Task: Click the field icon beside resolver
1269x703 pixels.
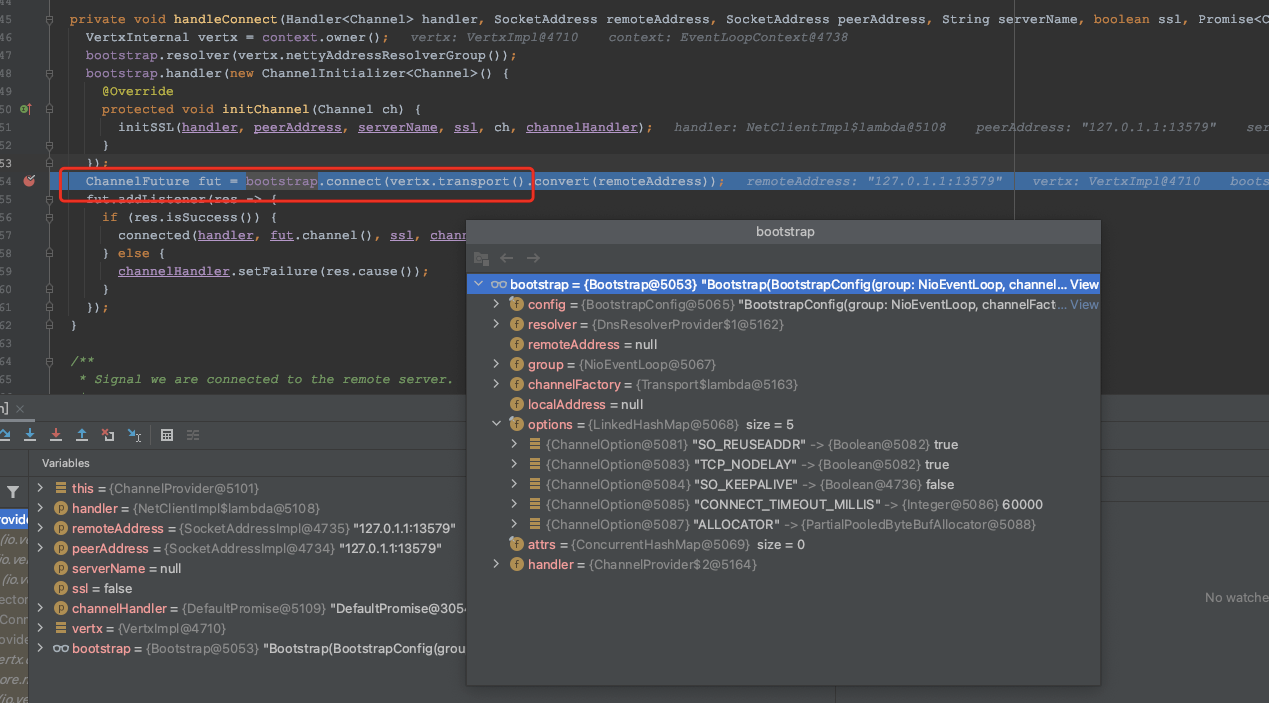Action: point(517,325)
